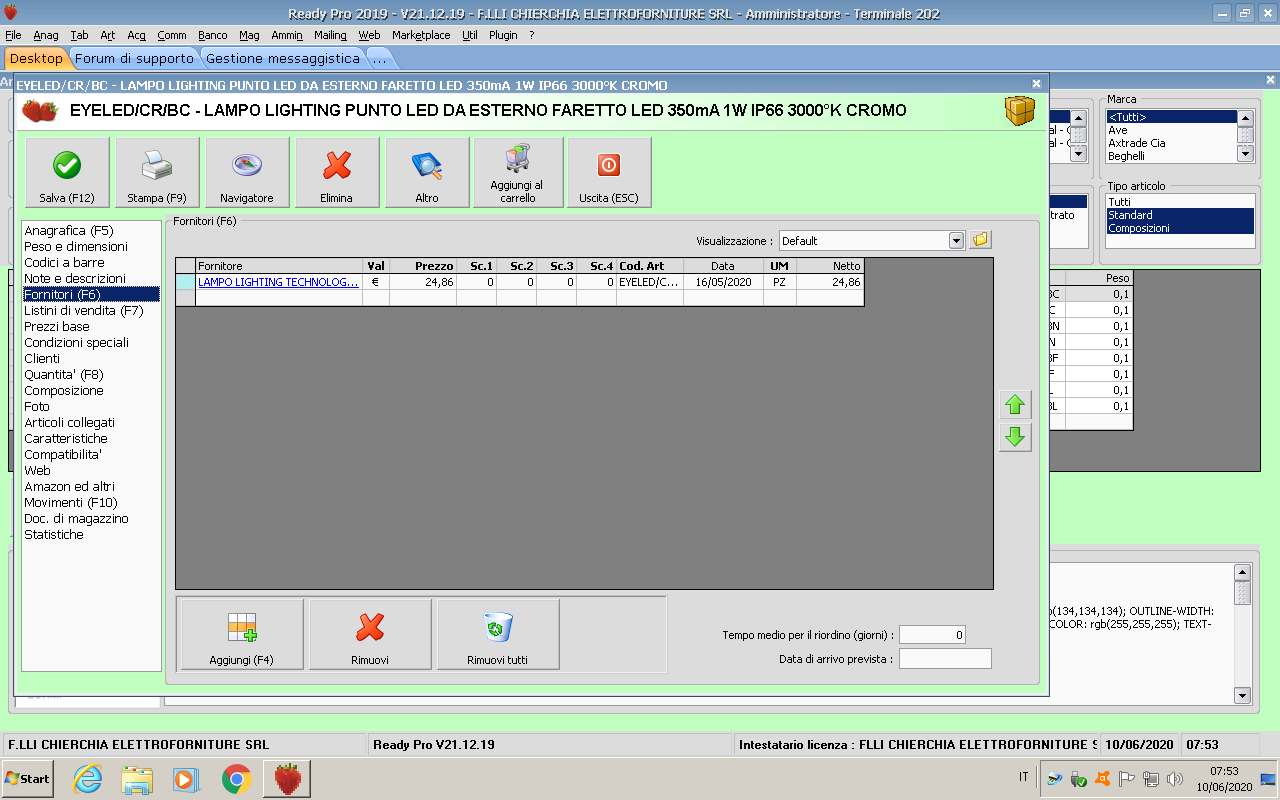Open the media player taskbar icon
The image size is (1280, 800).
point(187,779)
